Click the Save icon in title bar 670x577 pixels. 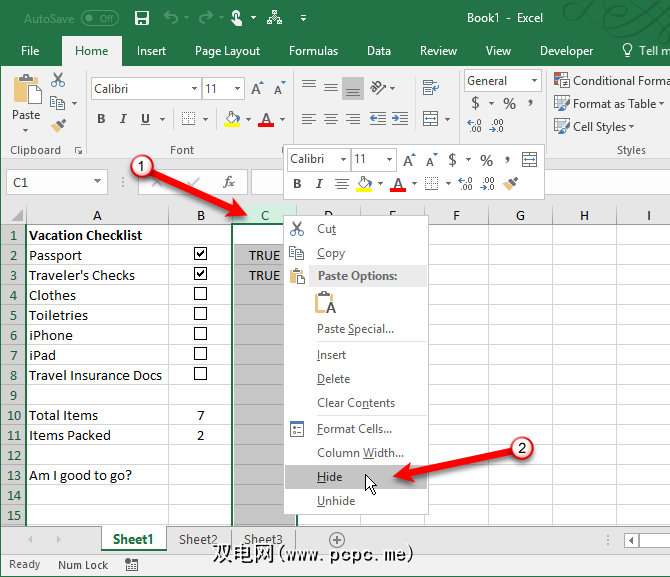point(142,18)
